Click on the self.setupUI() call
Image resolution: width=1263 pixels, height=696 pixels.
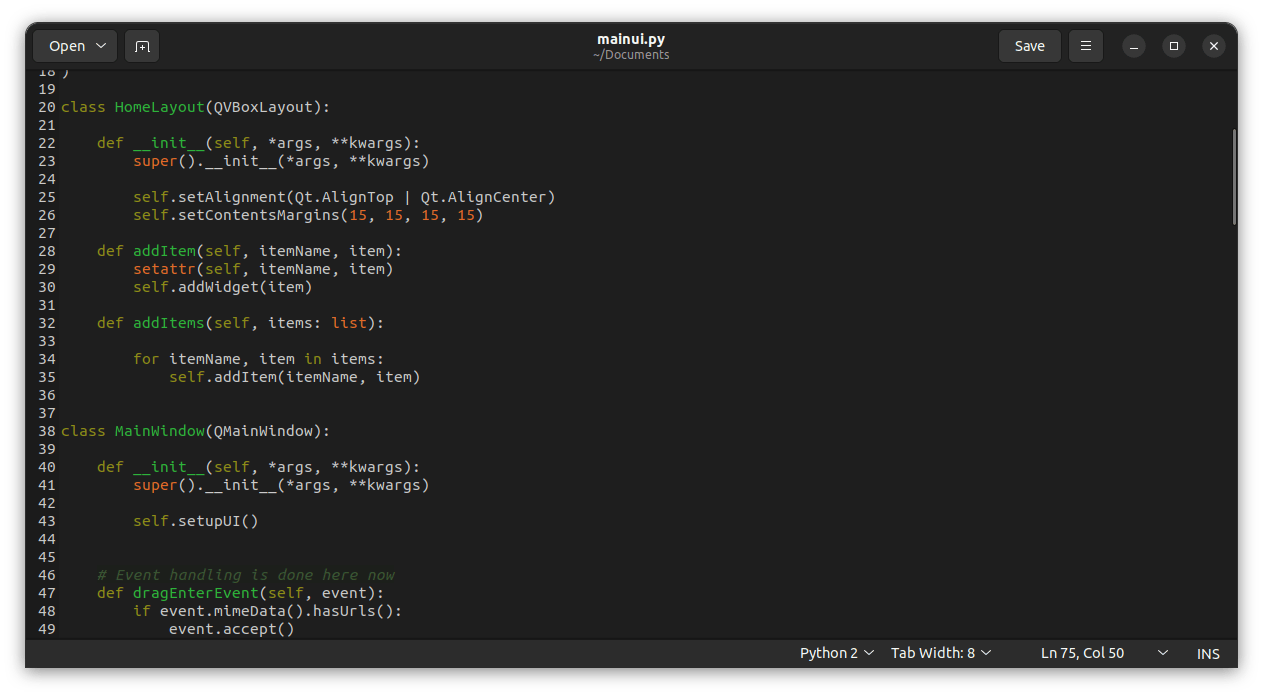coord(195,521)
